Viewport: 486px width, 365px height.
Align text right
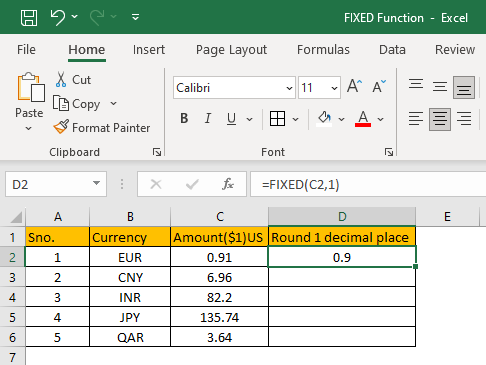464,119
